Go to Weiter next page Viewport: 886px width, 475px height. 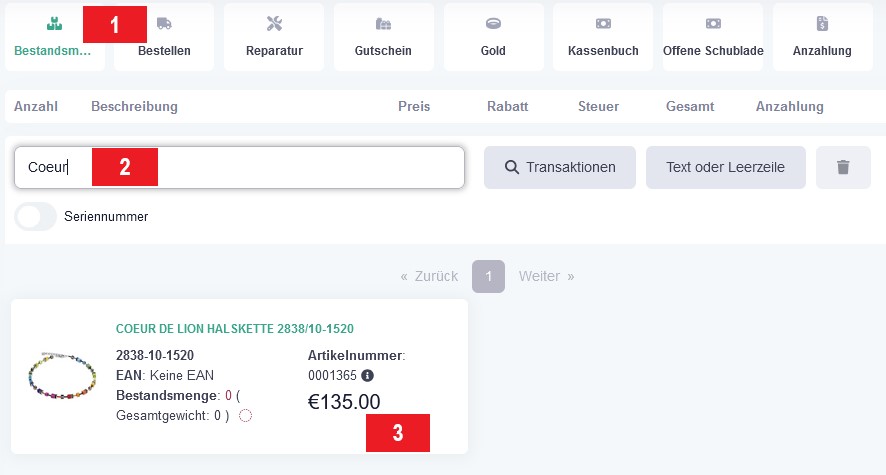tap(546, 276)
